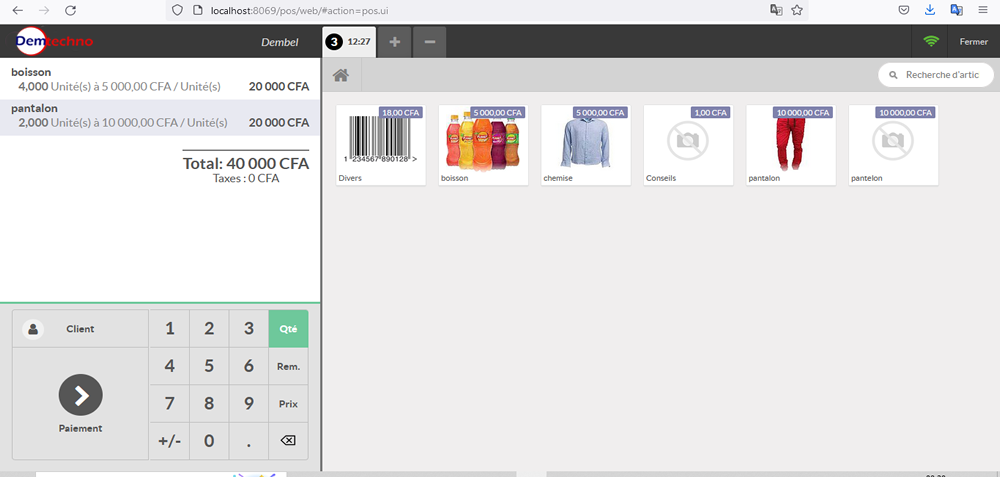Image resolution: width=1000 pixels, height=477 pixels.
Task: Add the Divers barcode product
Action: point(380,145)
